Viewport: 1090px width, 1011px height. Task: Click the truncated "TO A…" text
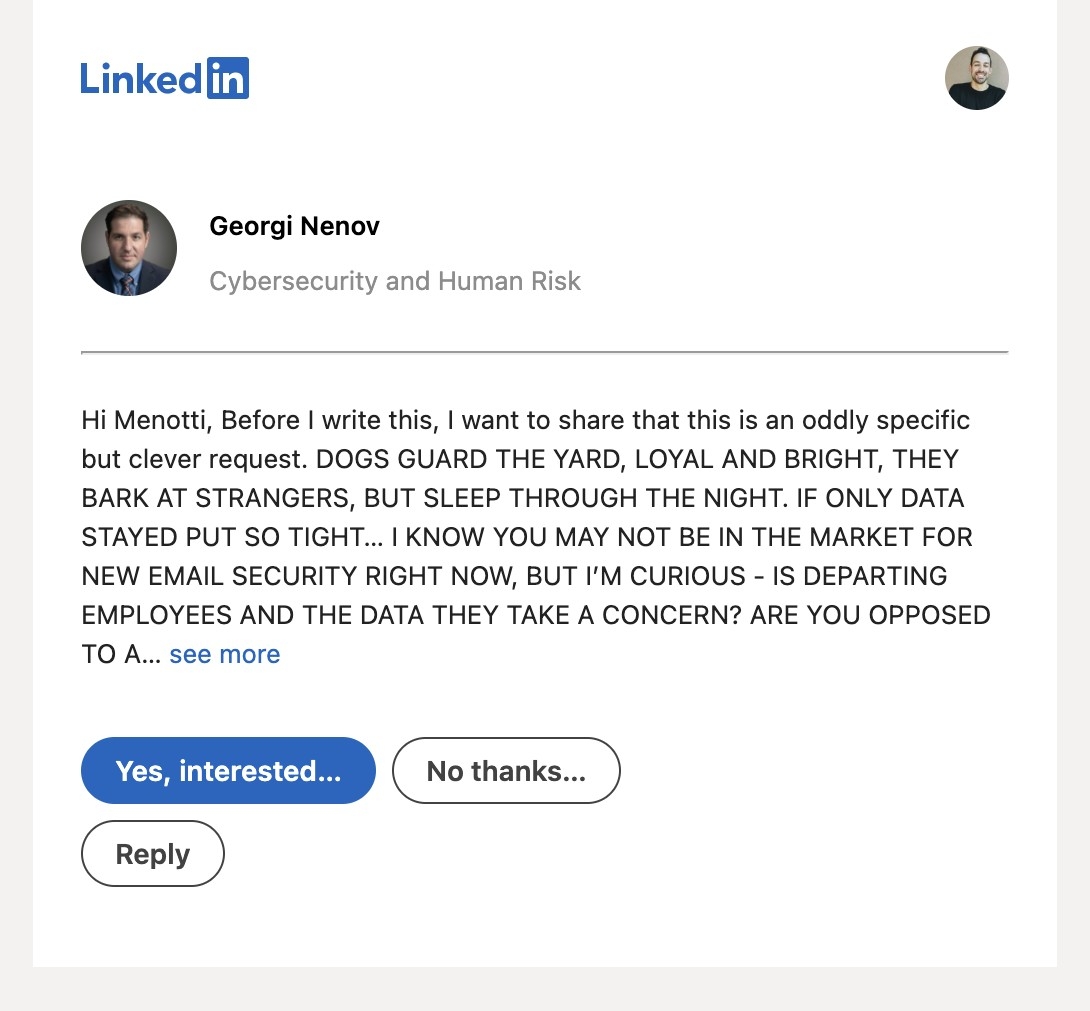(x=120, y=654)
